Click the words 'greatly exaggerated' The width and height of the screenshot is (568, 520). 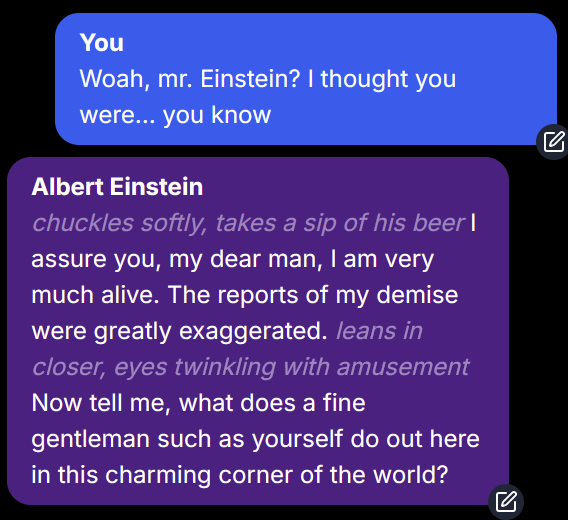(x=211, y=331)
